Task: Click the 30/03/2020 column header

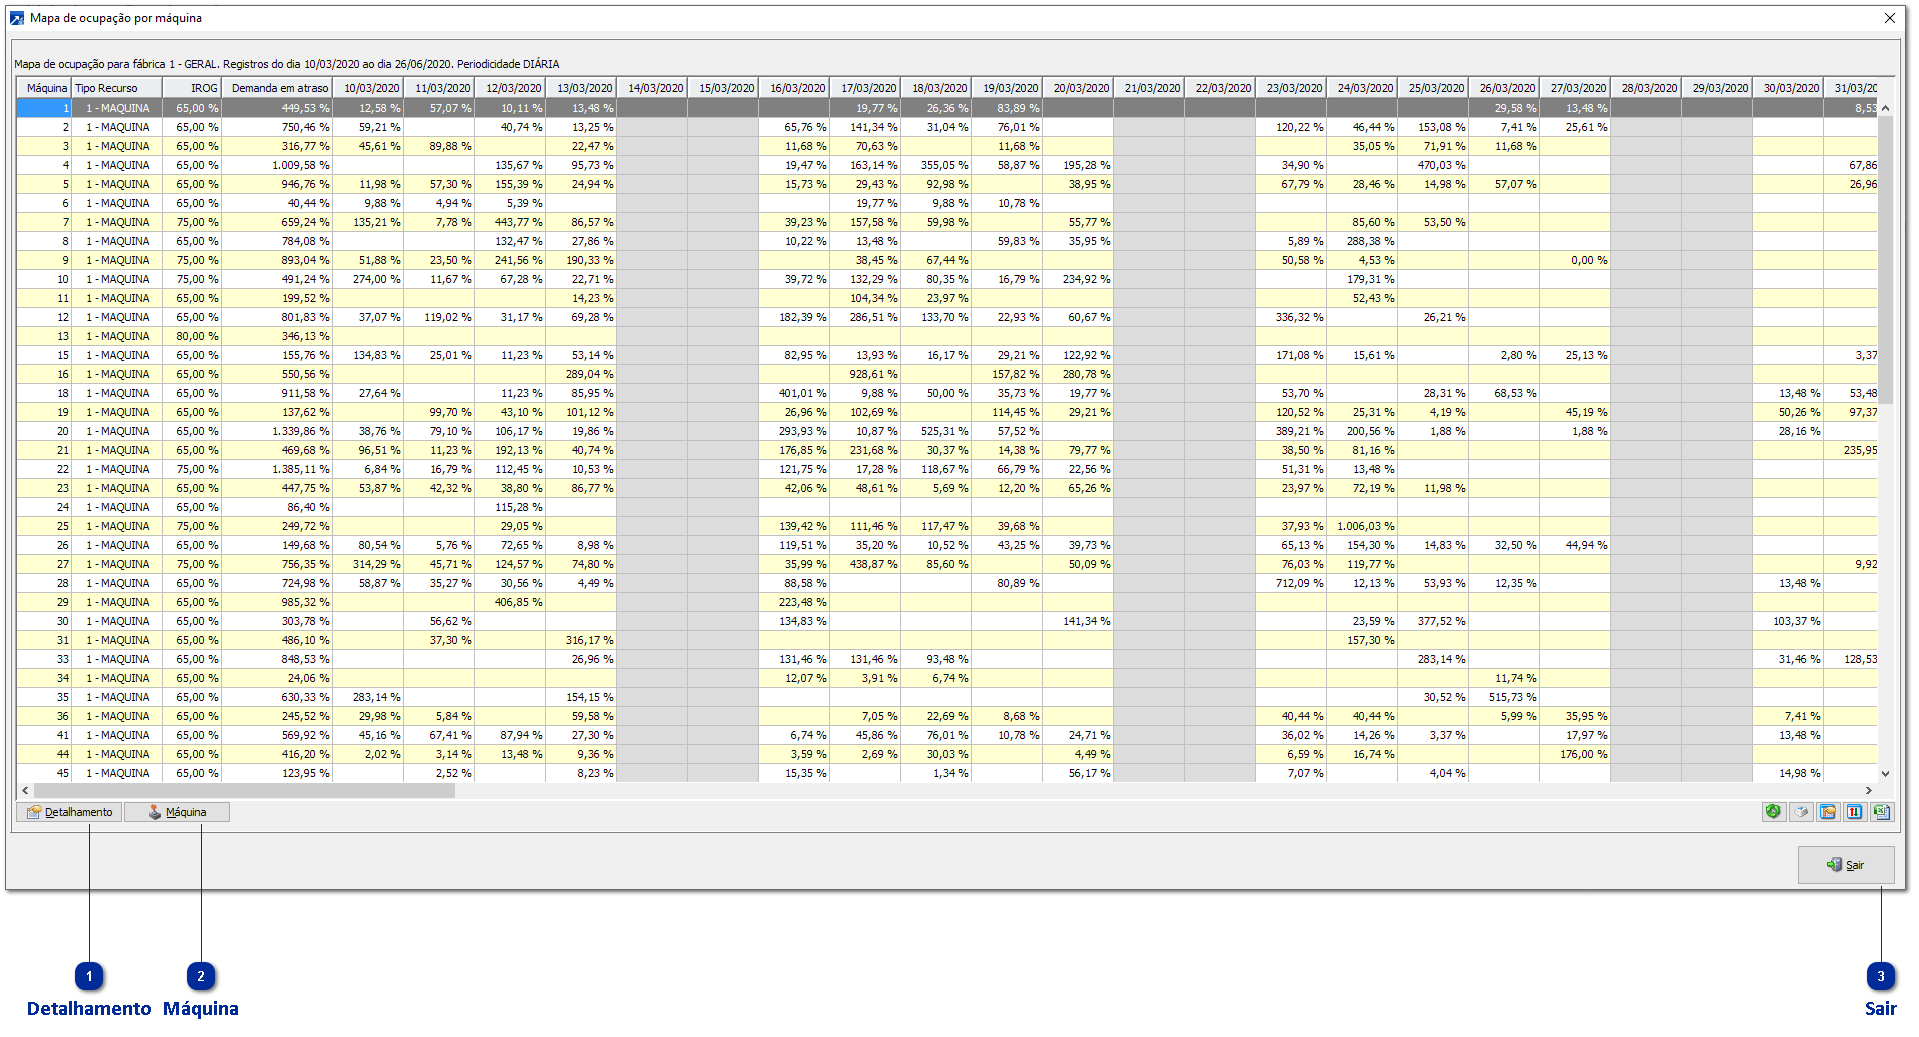Action: 1788,88
